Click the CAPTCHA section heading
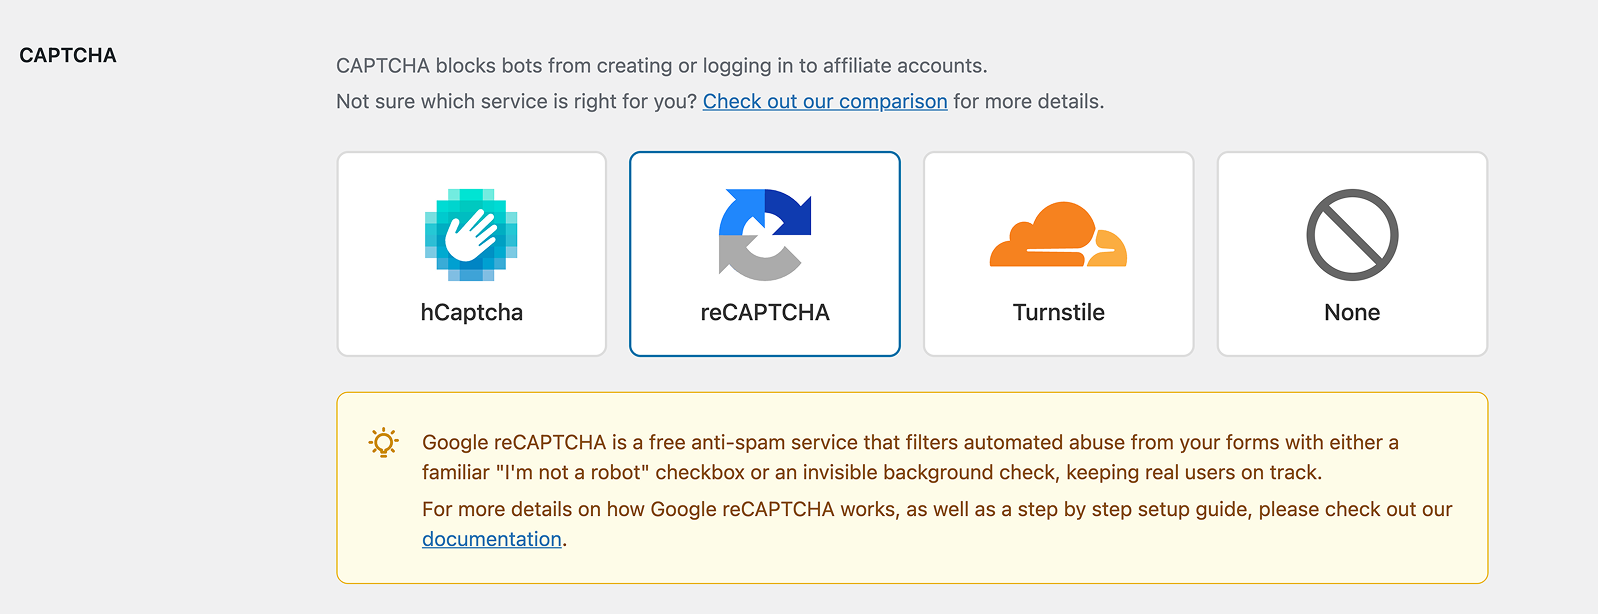This screenshot has width=1598, height=614. (68, 55)
